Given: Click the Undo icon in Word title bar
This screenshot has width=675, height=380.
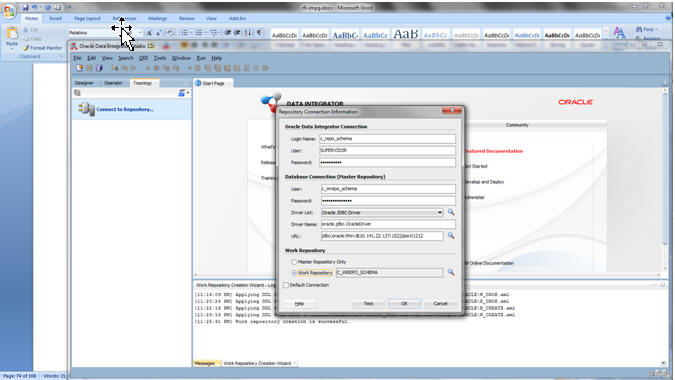Looking at the screenshot, I should [35, 7].
